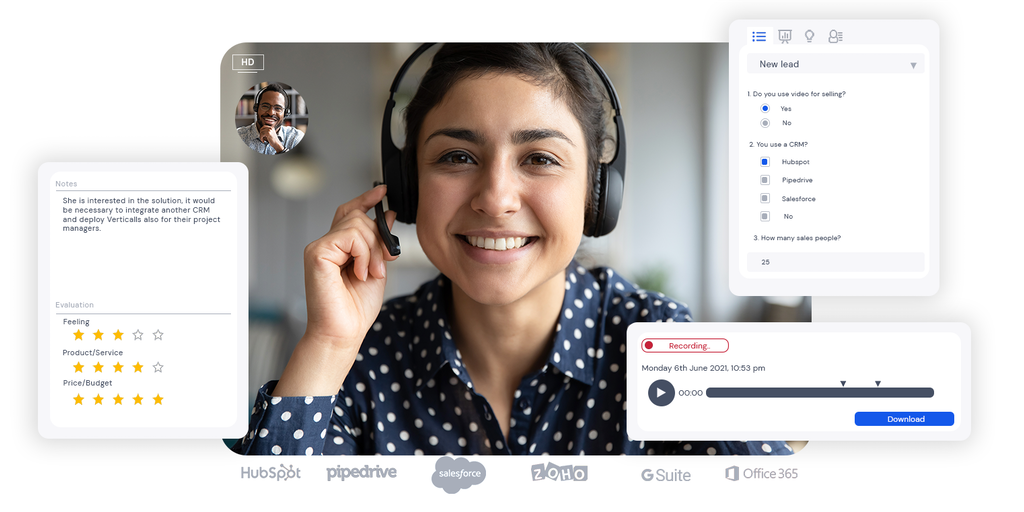Set Product/Service rating to five stars
This screenshot has height=512, width=1024.
click(158, 367)
